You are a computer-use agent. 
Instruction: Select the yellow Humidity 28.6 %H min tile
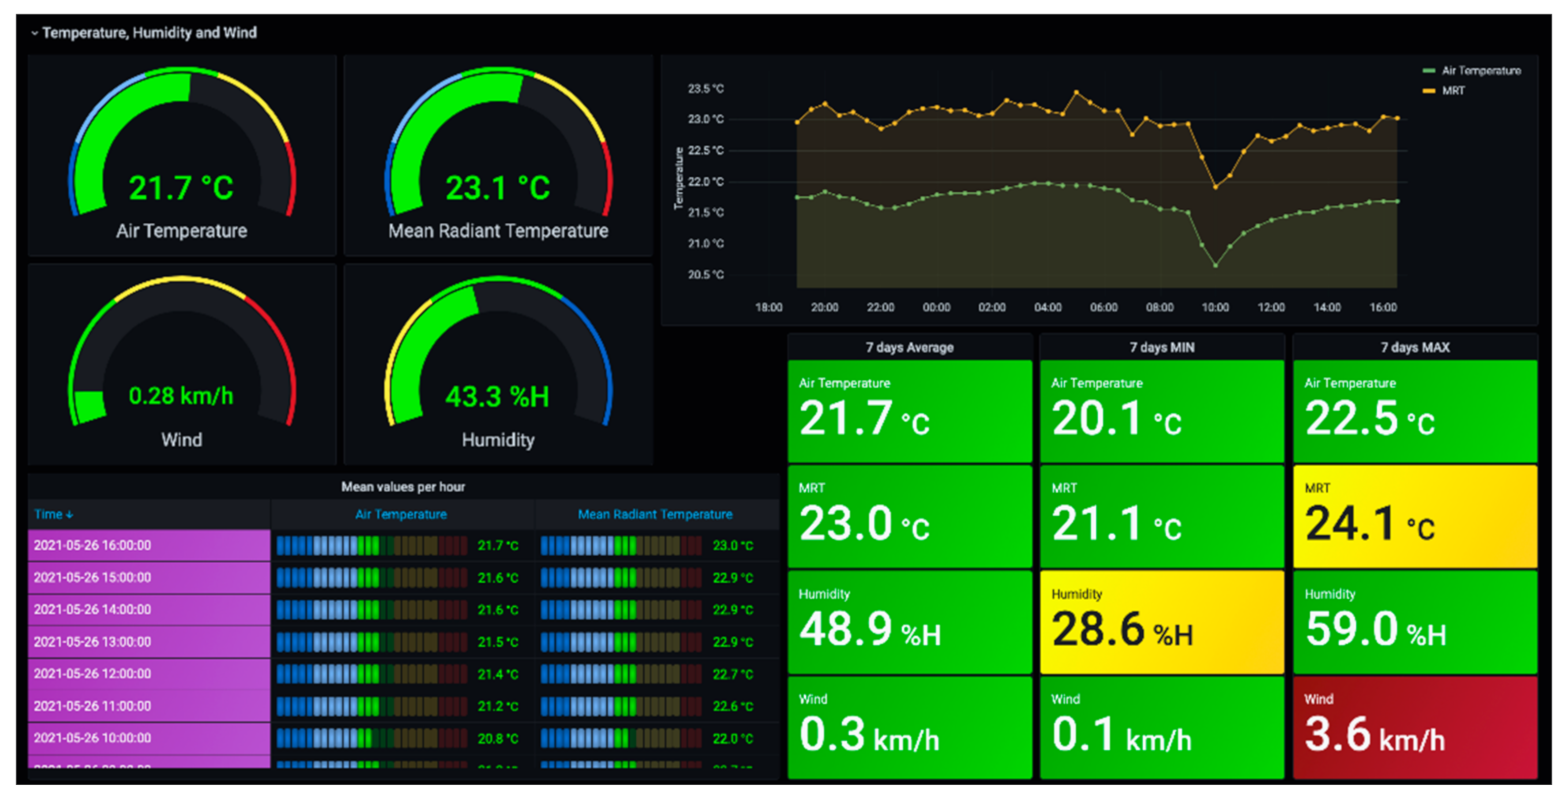(x=1161, y=622)
